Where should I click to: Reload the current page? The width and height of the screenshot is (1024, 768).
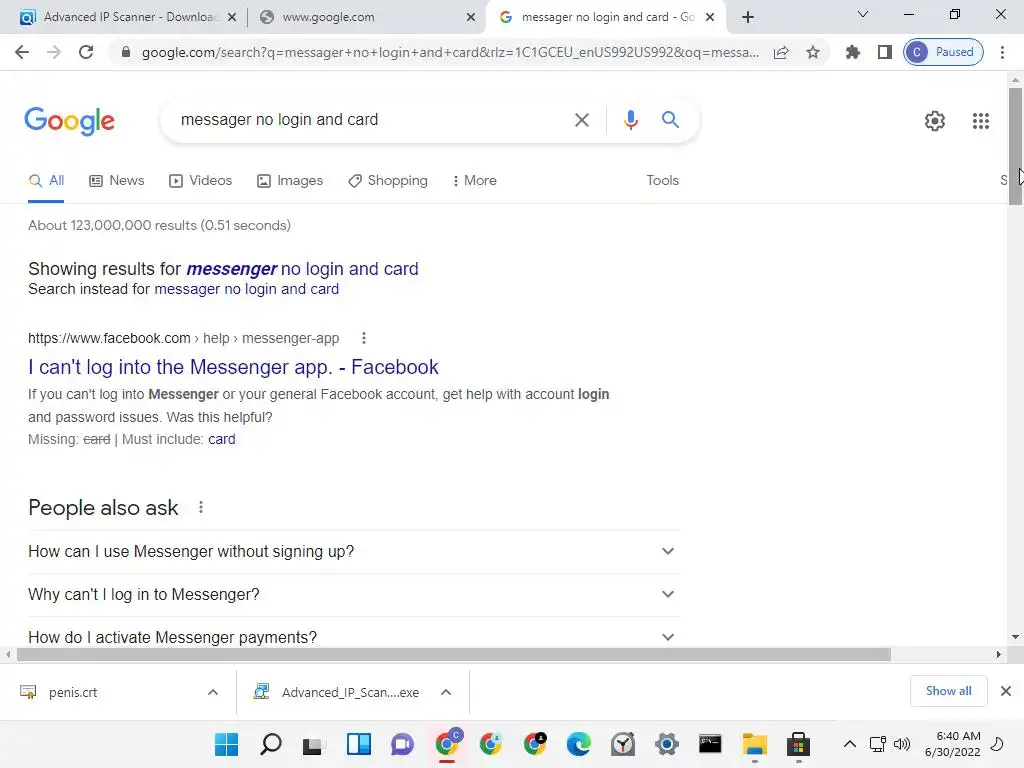pyautogui.click(x=86, y=52)
